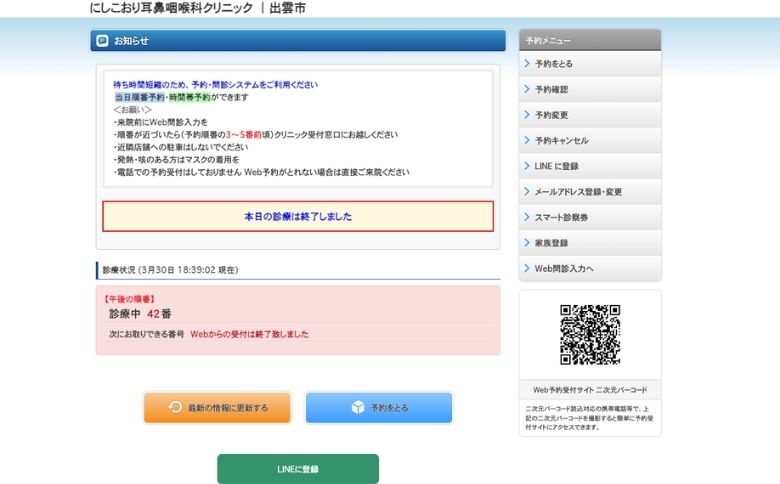
Task: Click the お知らせ speech bubble icon
Action: [x=102, y=41]
